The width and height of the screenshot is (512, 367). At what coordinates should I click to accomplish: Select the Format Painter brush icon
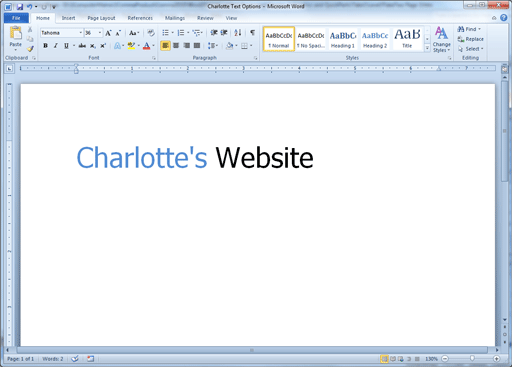click(30, 49)
